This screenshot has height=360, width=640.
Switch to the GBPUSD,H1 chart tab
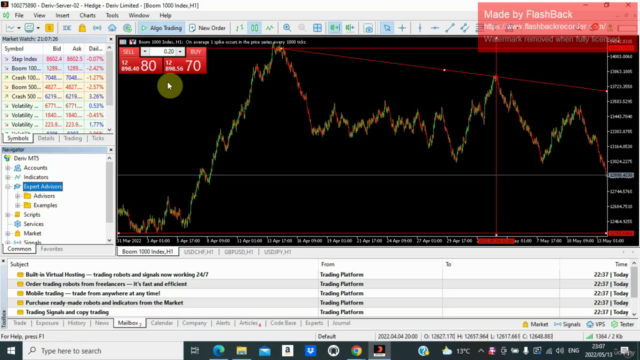239,252
